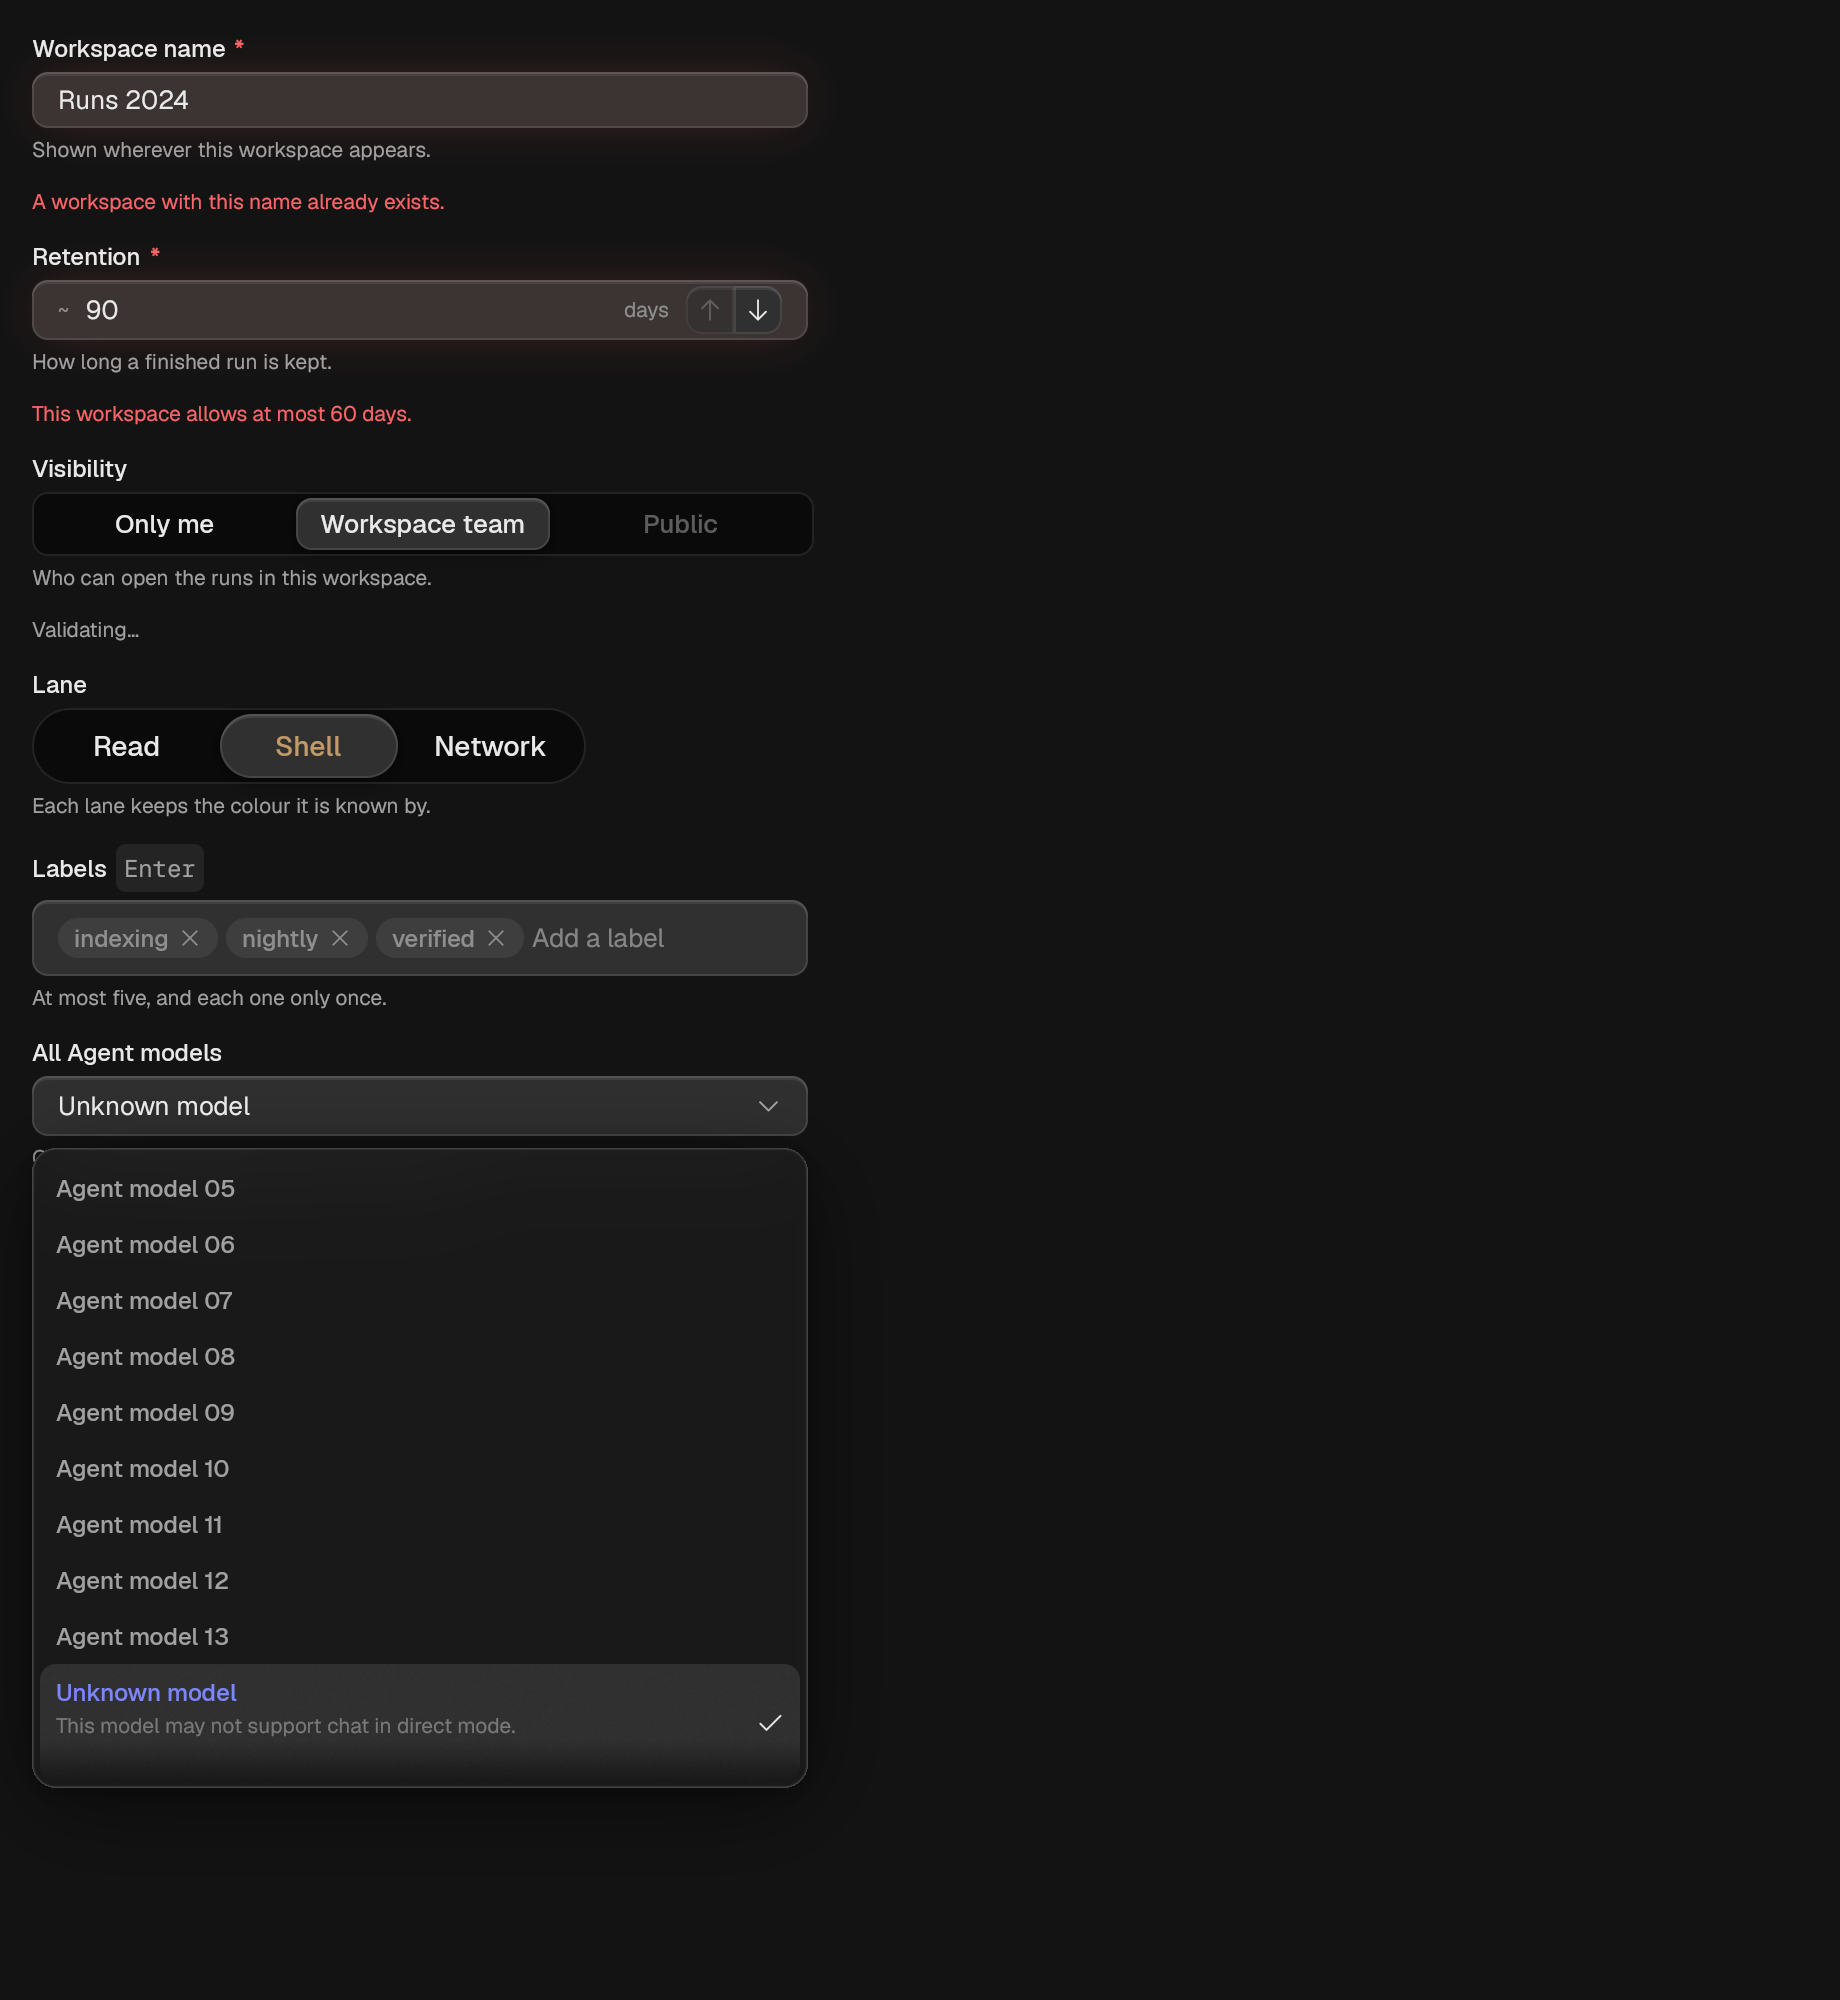Remove the verified label
Image resolution: width=1840 pixels, height=2000 pixels.
(496, 938)
